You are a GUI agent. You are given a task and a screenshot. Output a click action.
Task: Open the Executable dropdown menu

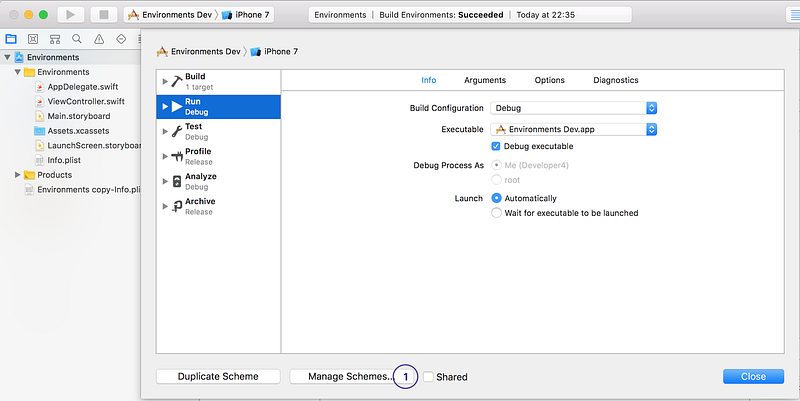click(573, 130)
